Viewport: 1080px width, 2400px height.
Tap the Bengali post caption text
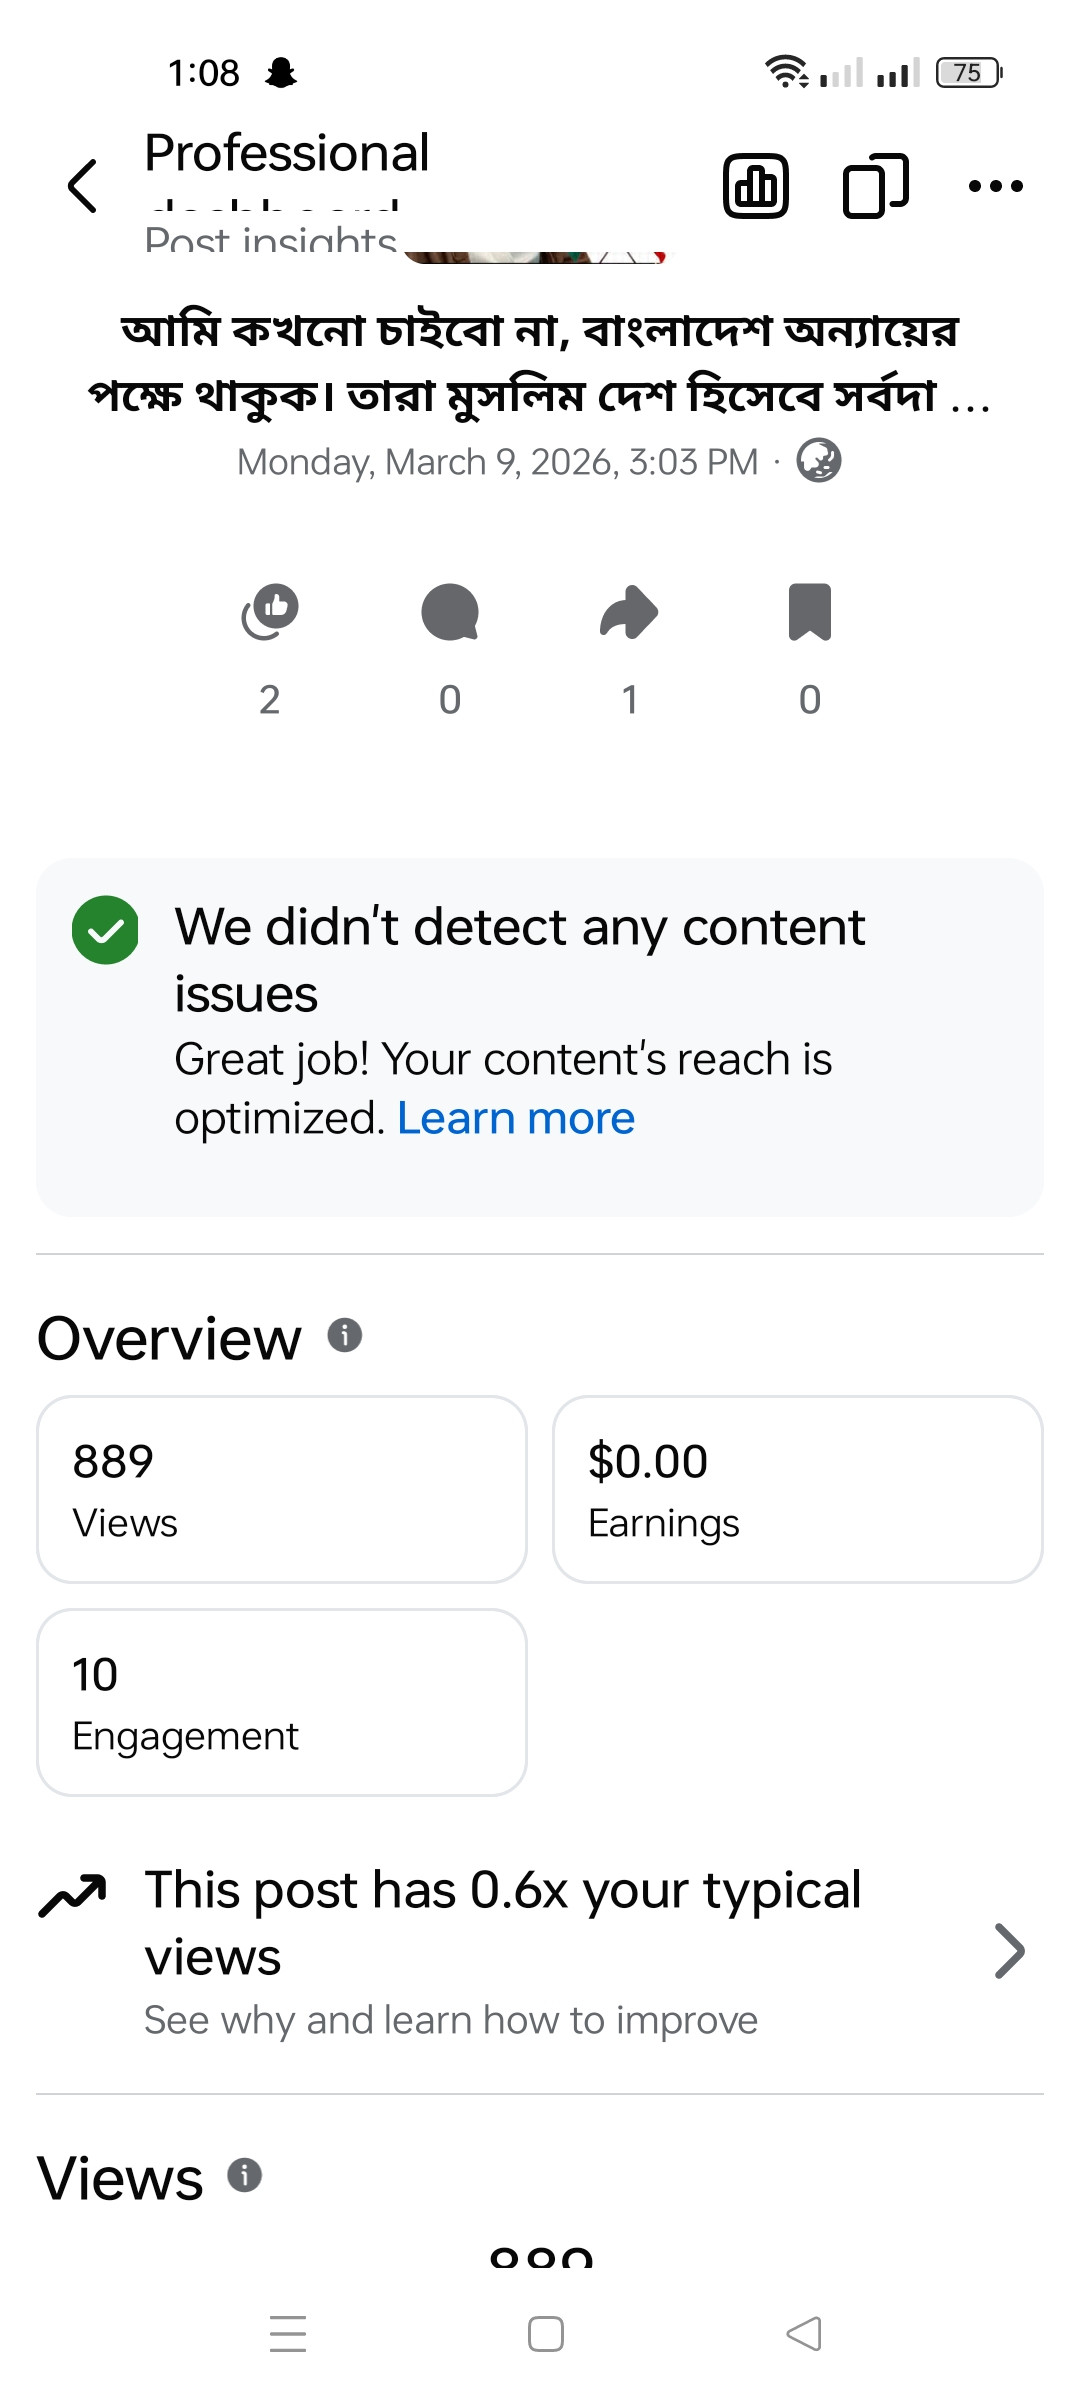[x=540, y=362]
